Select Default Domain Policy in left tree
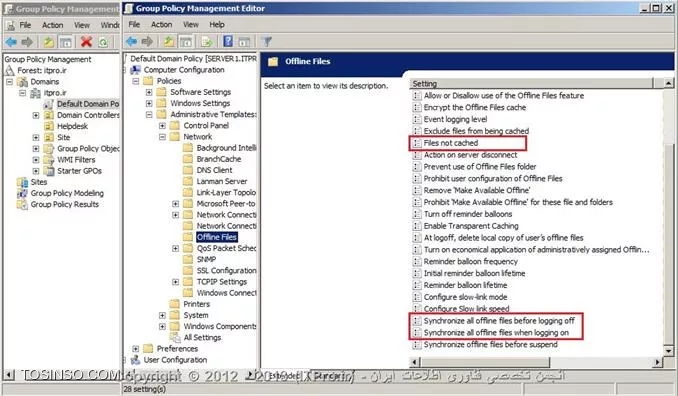This screenshot has width=678, height=396. 88,104
